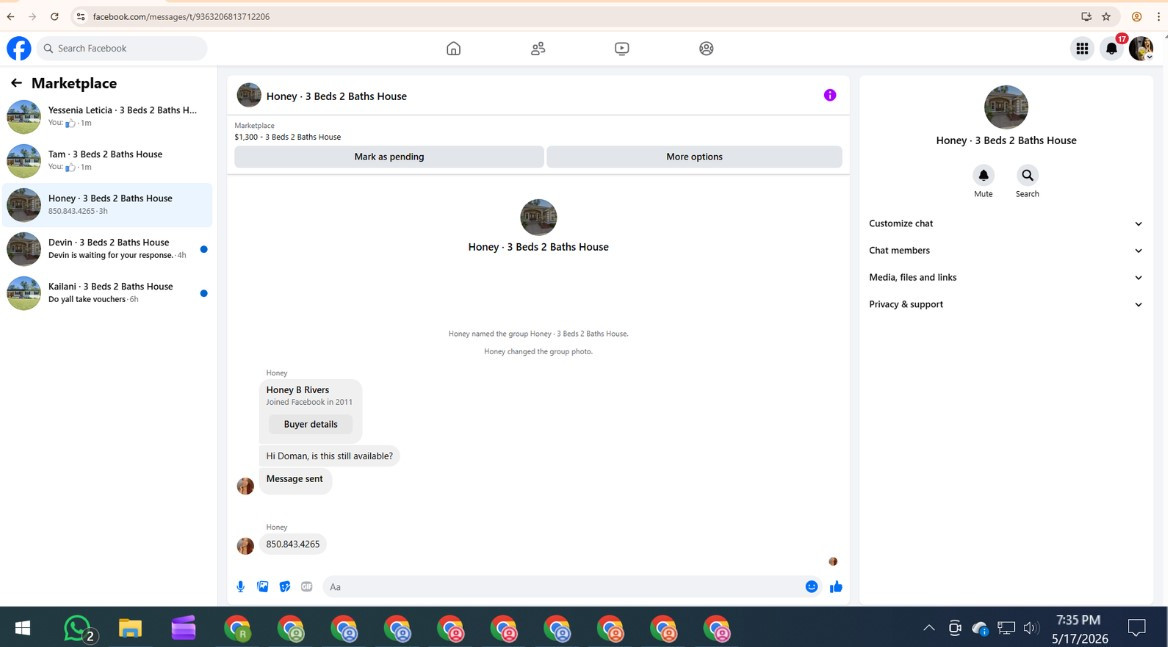Screen dimensions: 1168x647
Task: Go to the Home feed icon
Action: [x=454, y=48]
